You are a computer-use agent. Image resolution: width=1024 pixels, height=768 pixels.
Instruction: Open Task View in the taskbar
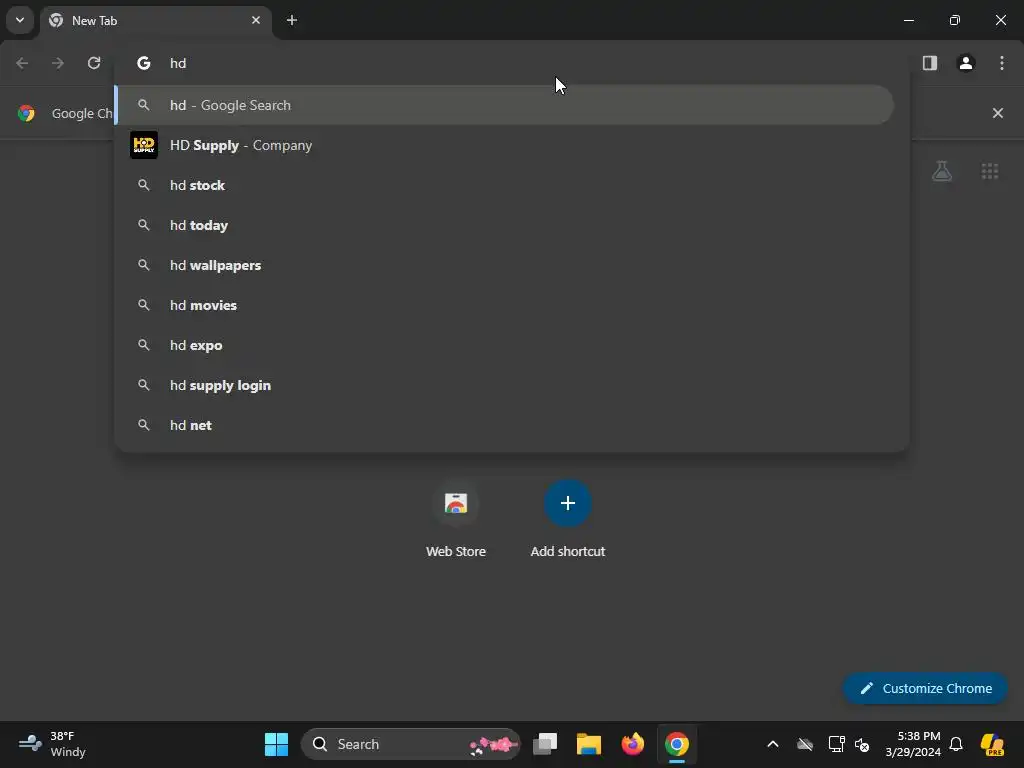(545, 744)
